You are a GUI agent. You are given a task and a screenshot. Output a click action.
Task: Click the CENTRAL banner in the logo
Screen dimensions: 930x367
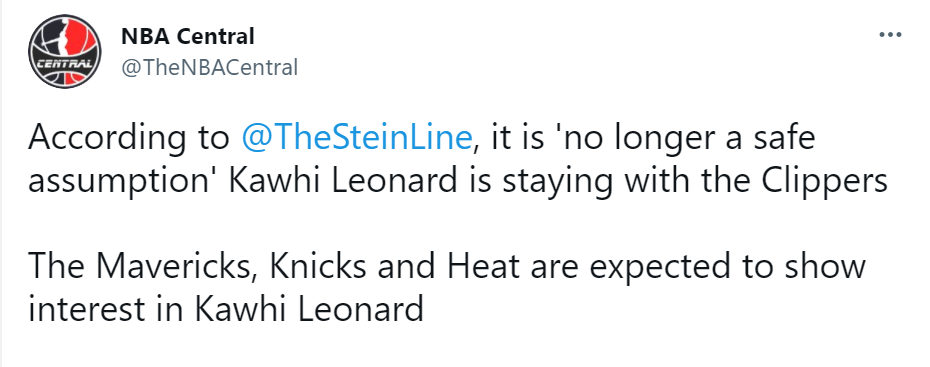tap(65, 63)
